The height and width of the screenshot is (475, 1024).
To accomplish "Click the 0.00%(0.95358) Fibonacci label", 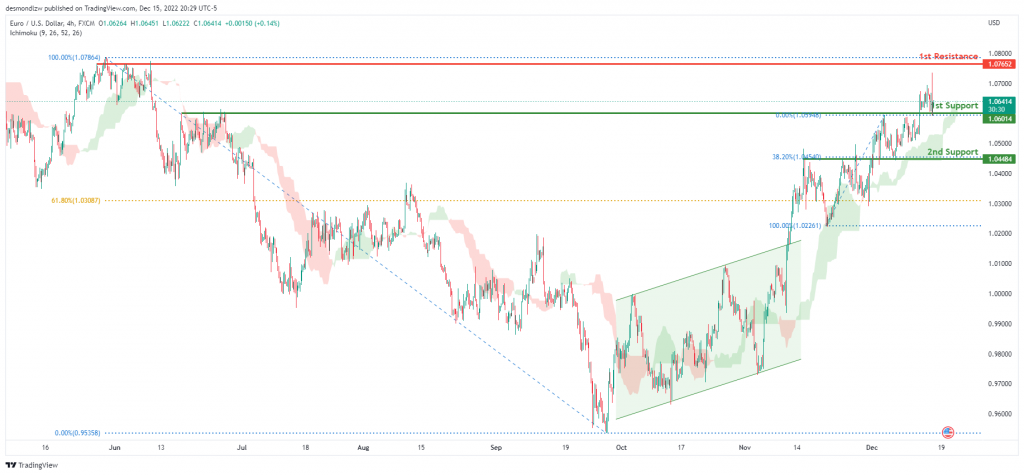I will (x=78, y=433).
